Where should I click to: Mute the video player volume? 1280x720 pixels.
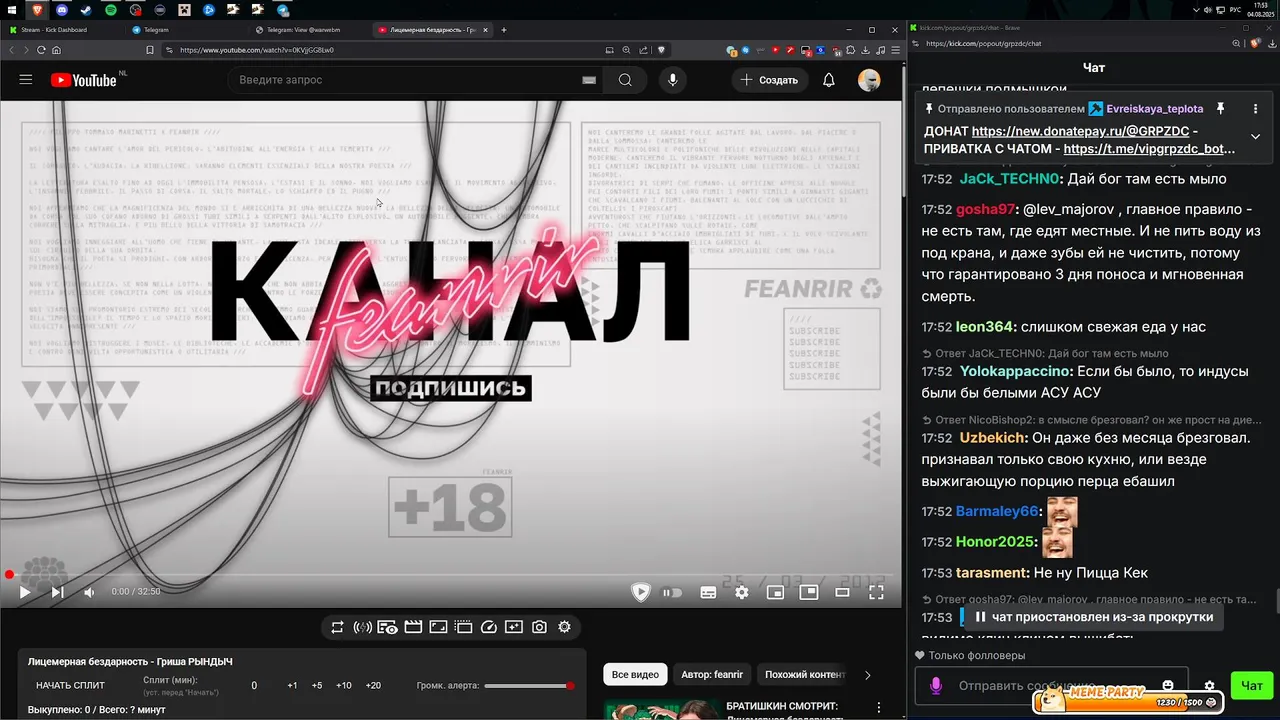[89, 592]
